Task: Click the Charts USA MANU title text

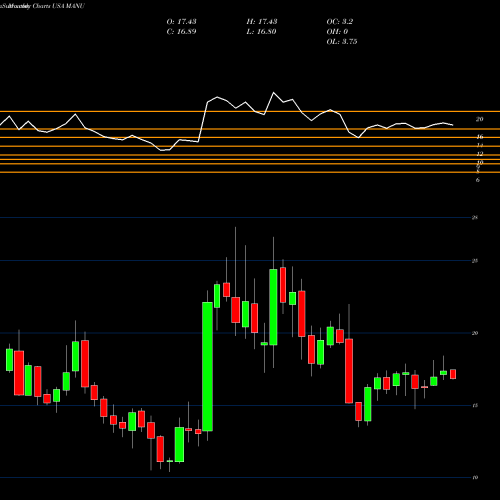Action: (58, 6)
